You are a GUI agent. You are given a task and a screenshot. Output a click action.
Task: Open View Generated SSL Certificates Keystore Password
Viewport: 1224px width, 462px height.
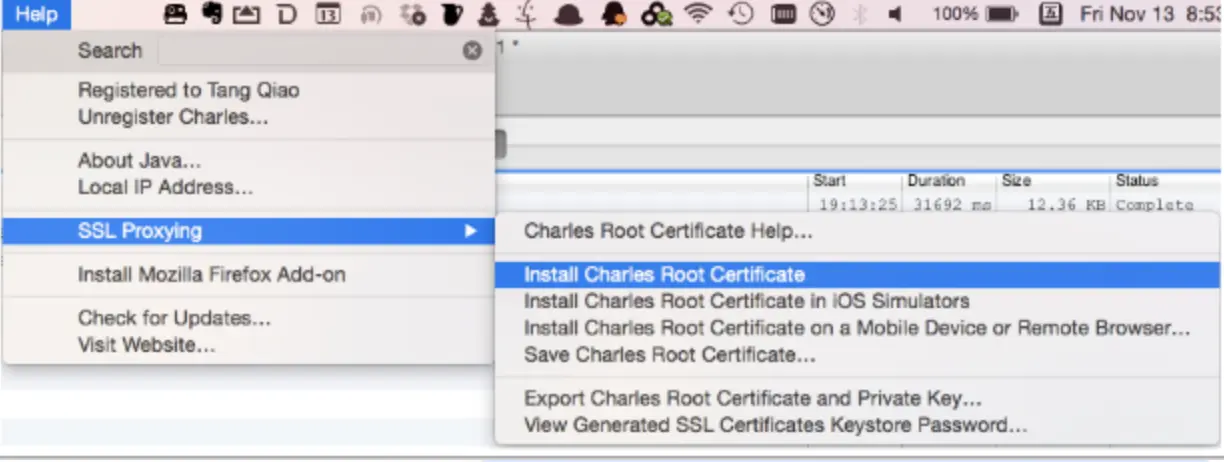tap(776, 425)
